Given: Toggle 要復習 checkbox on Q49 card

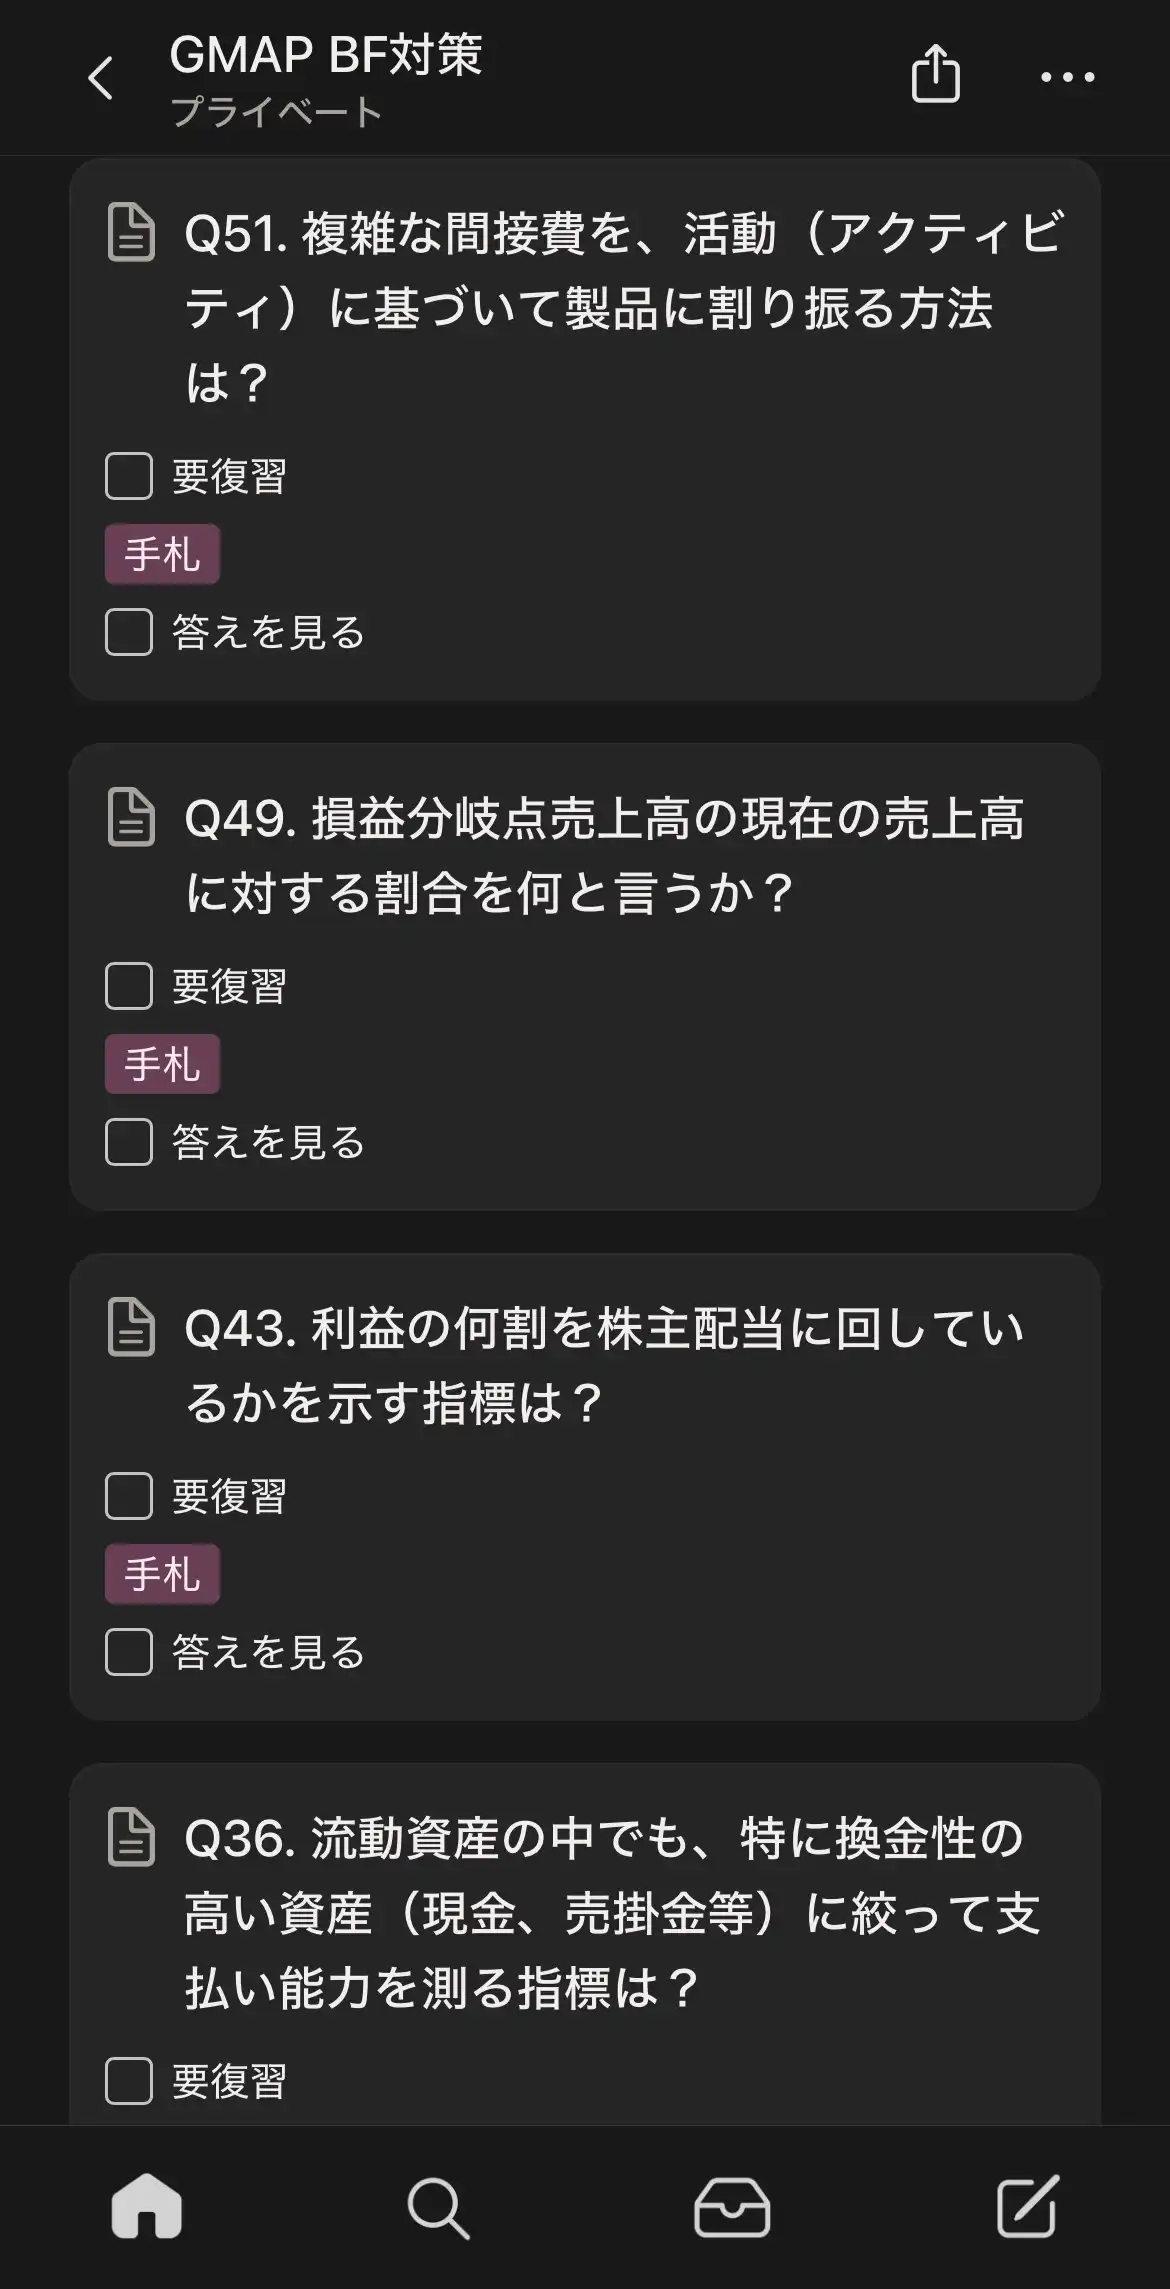Looking at the screenshot, I should coord(129,986).
